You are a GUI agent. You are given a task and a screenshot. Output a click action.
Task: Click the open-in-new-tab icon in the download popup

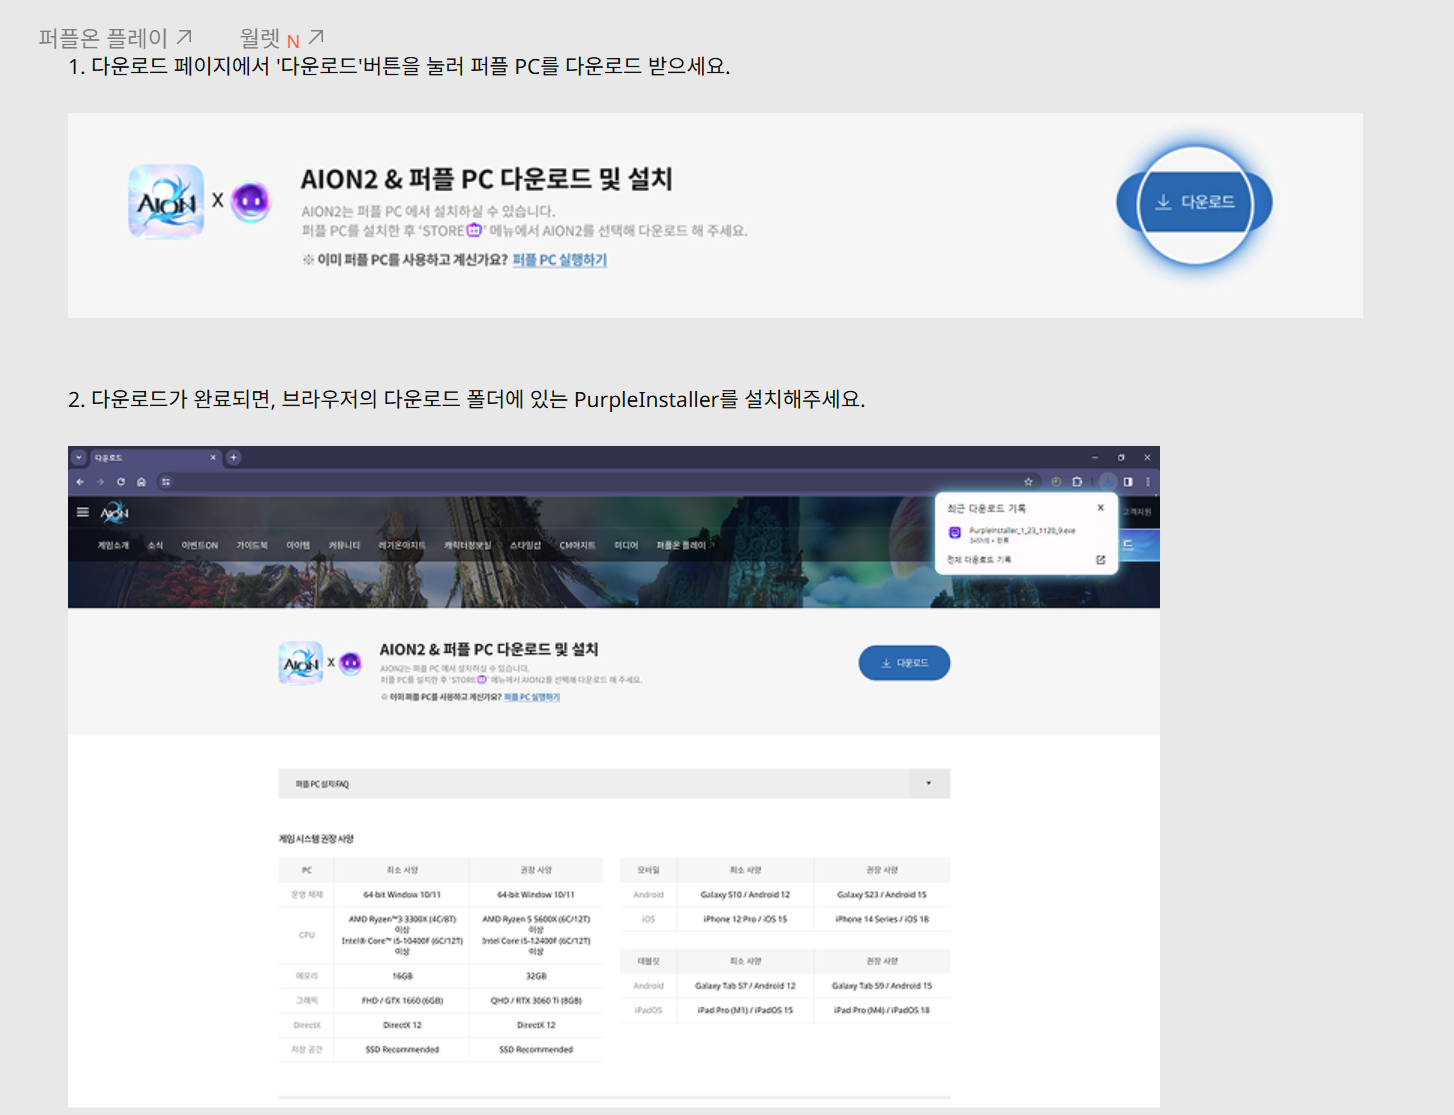pos(1101,560)
